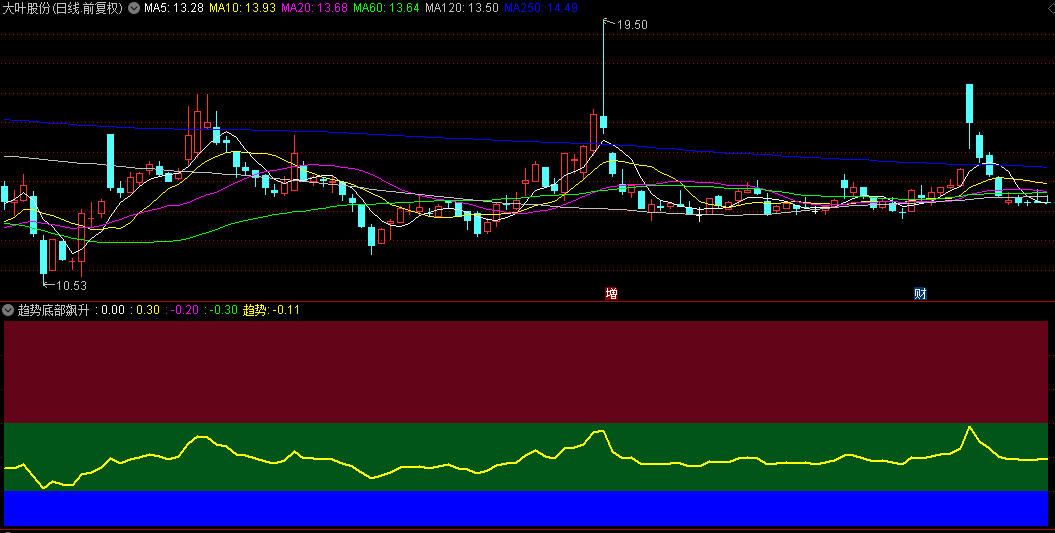
Task: Select the MA10: 13.93 label
Action: coord(242,8)
